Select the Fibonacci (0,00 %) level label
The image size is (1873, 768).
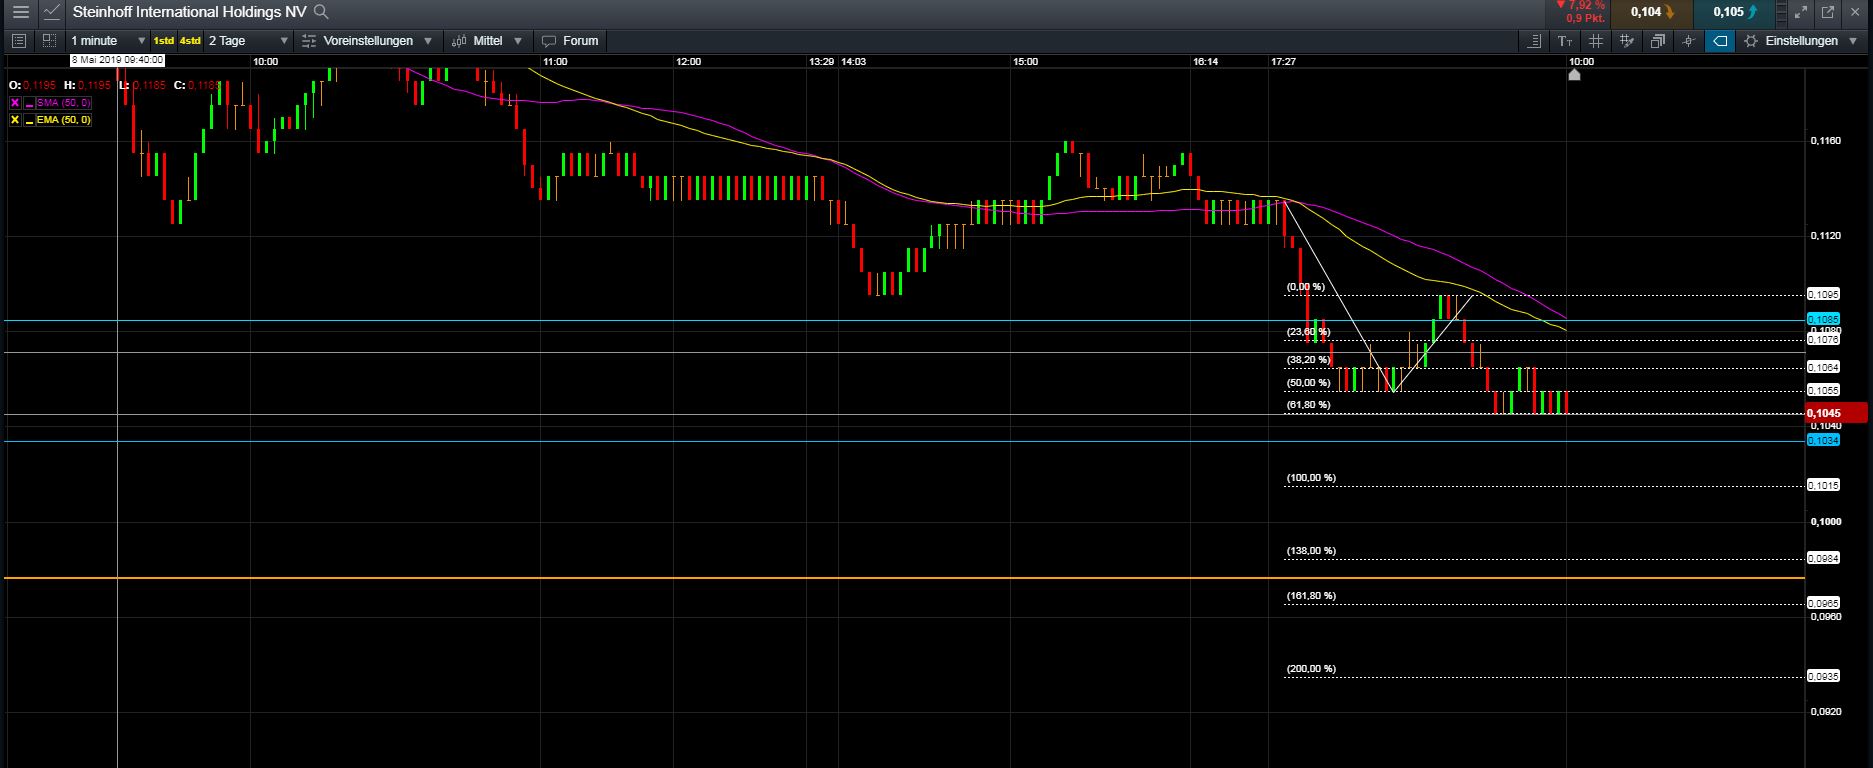click(1305, 287)
